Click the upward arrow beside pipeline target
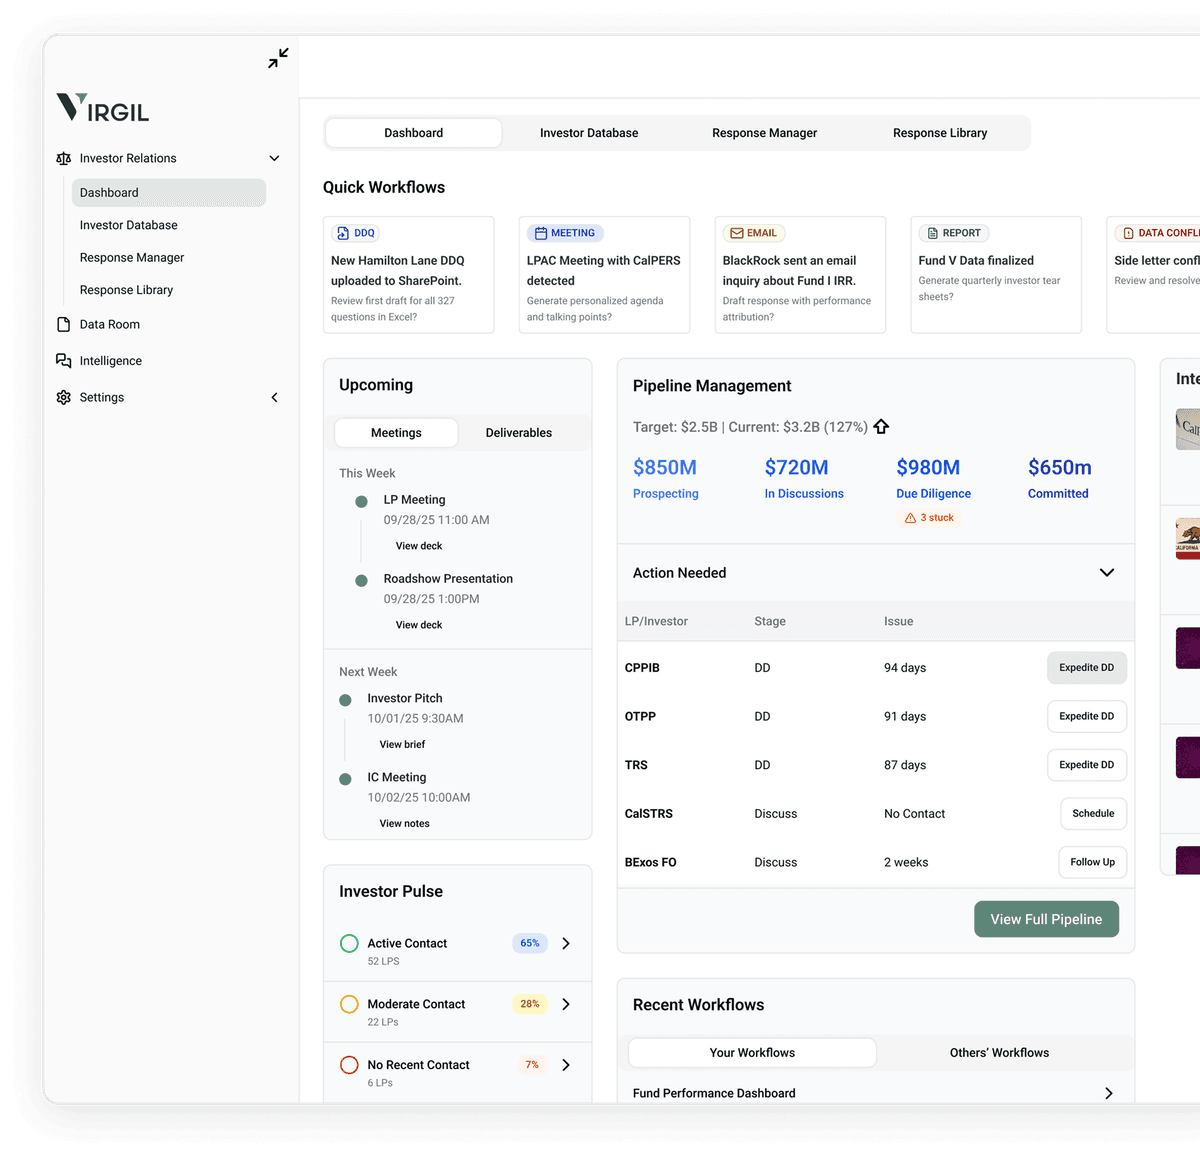This screenshot has width=1200, height=1149. (x=881, y=427)
